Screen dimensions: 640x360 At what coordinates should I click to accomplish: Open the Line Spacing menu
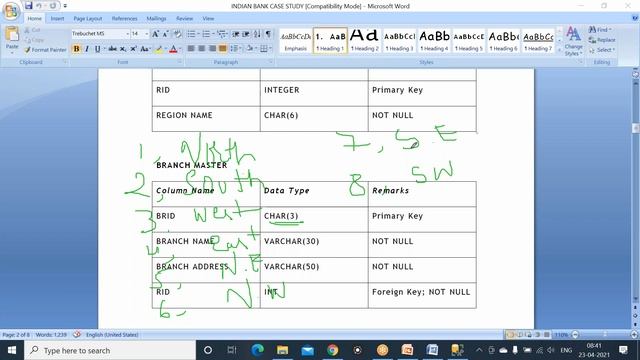click(235, 49)
